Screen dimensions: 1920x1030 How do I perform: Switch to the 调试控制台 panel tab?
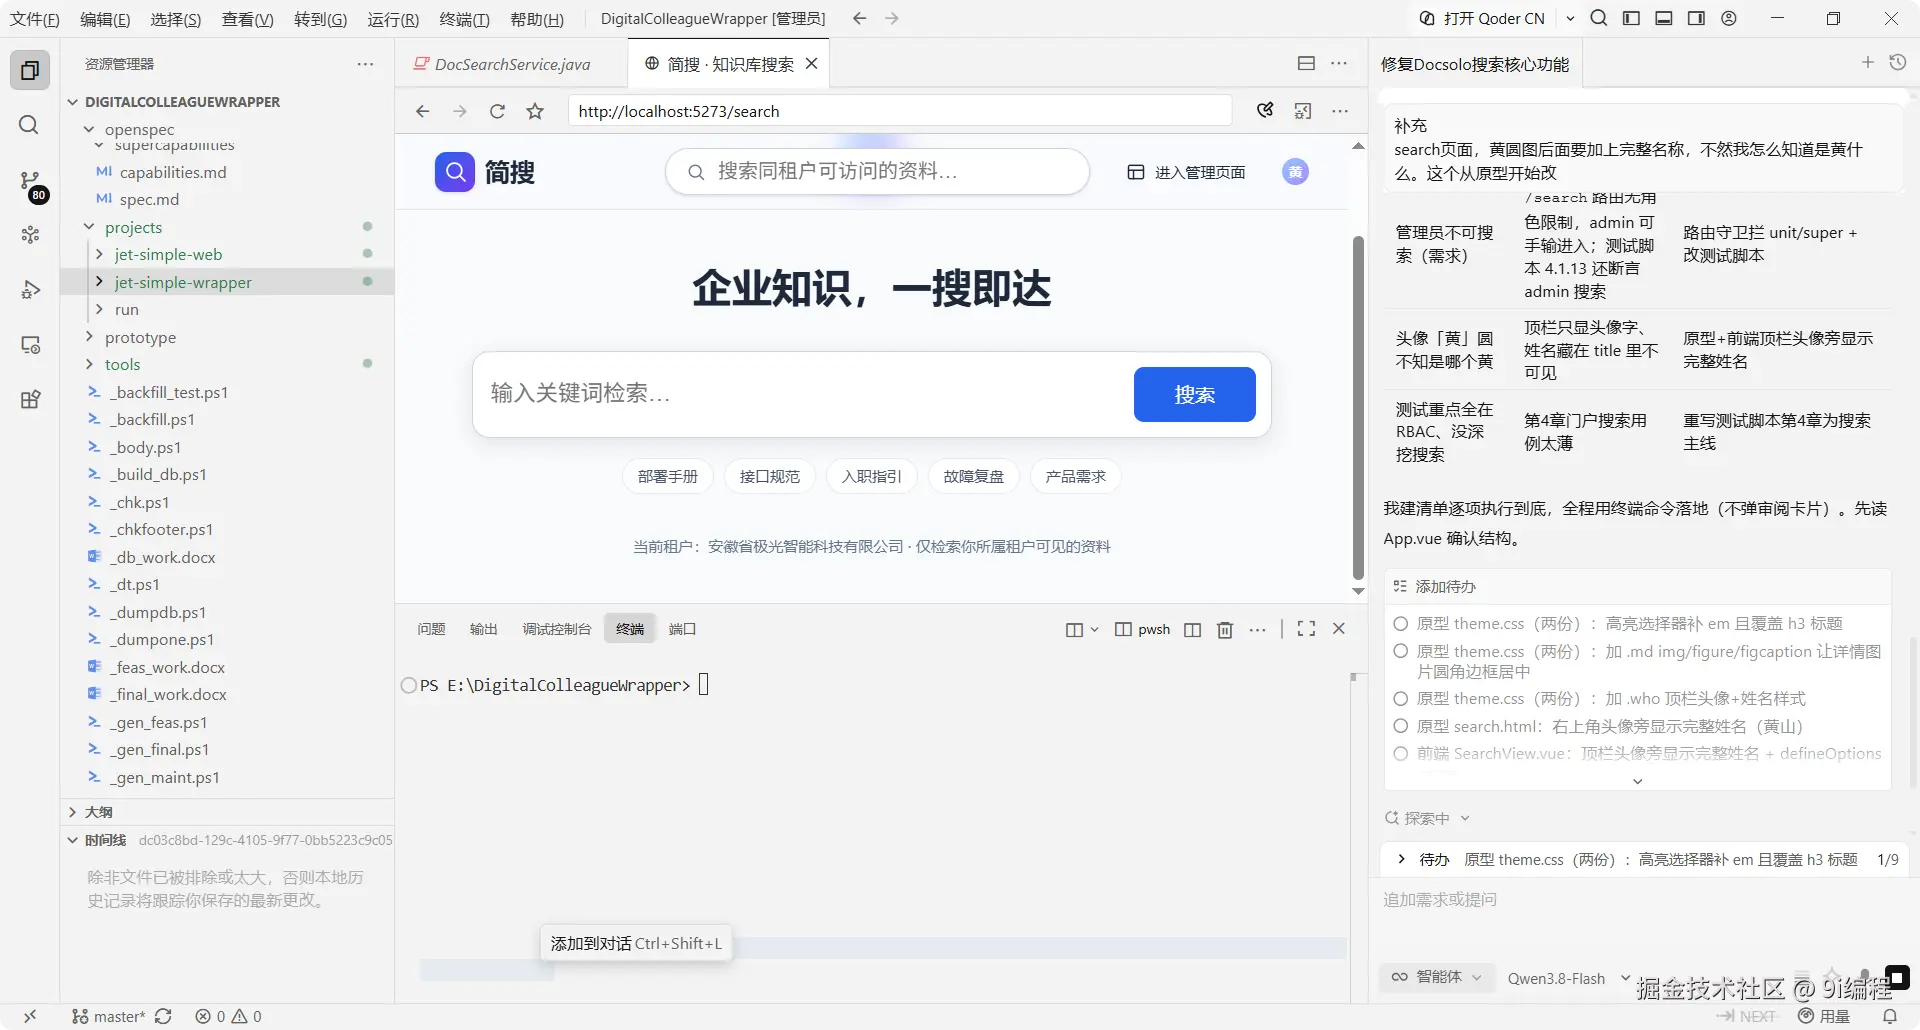[556, 629]
